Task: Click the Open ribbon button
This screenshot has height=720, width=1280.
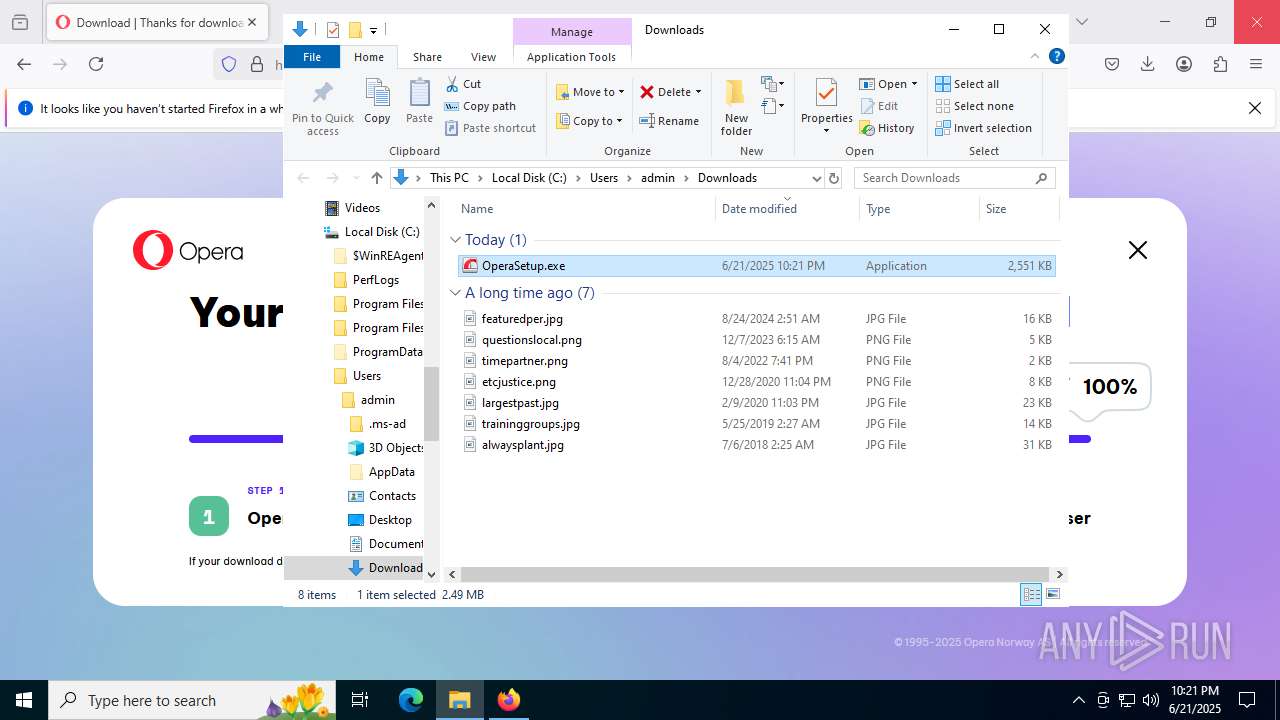Action: pos(883,84)
